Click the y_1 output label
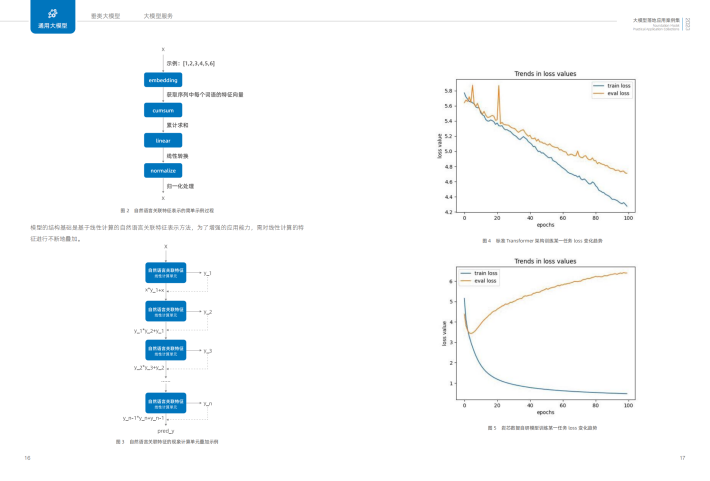 click(207, 273)
